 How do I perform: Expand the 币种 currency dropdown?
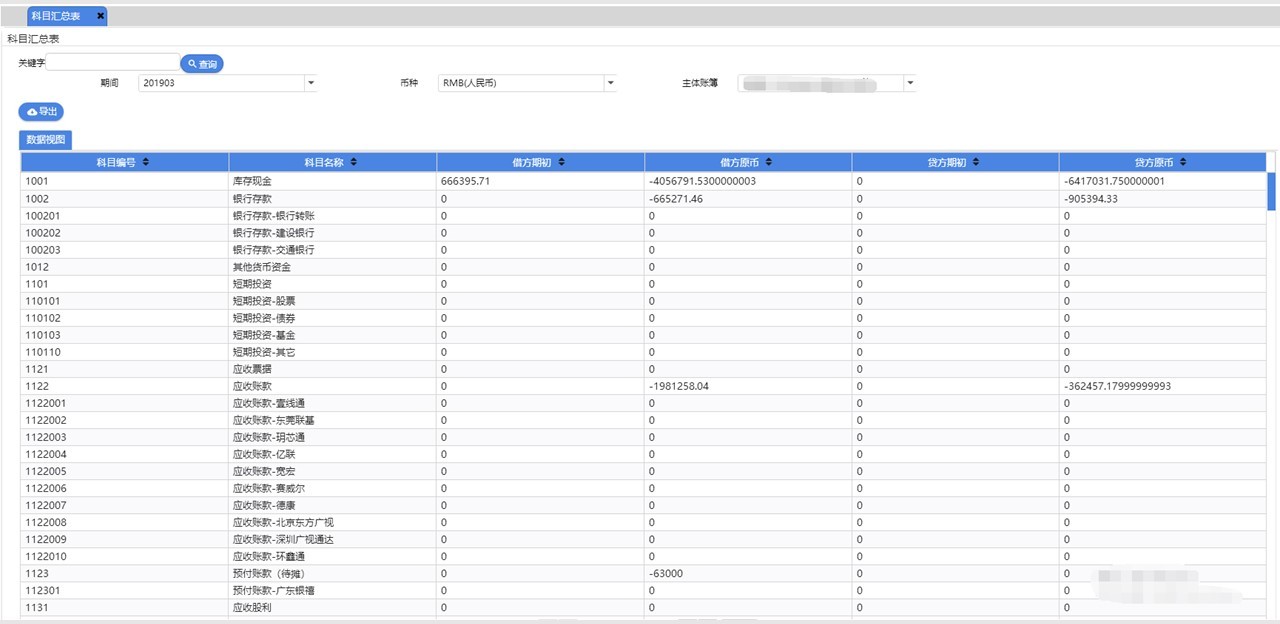click(610, 83)
